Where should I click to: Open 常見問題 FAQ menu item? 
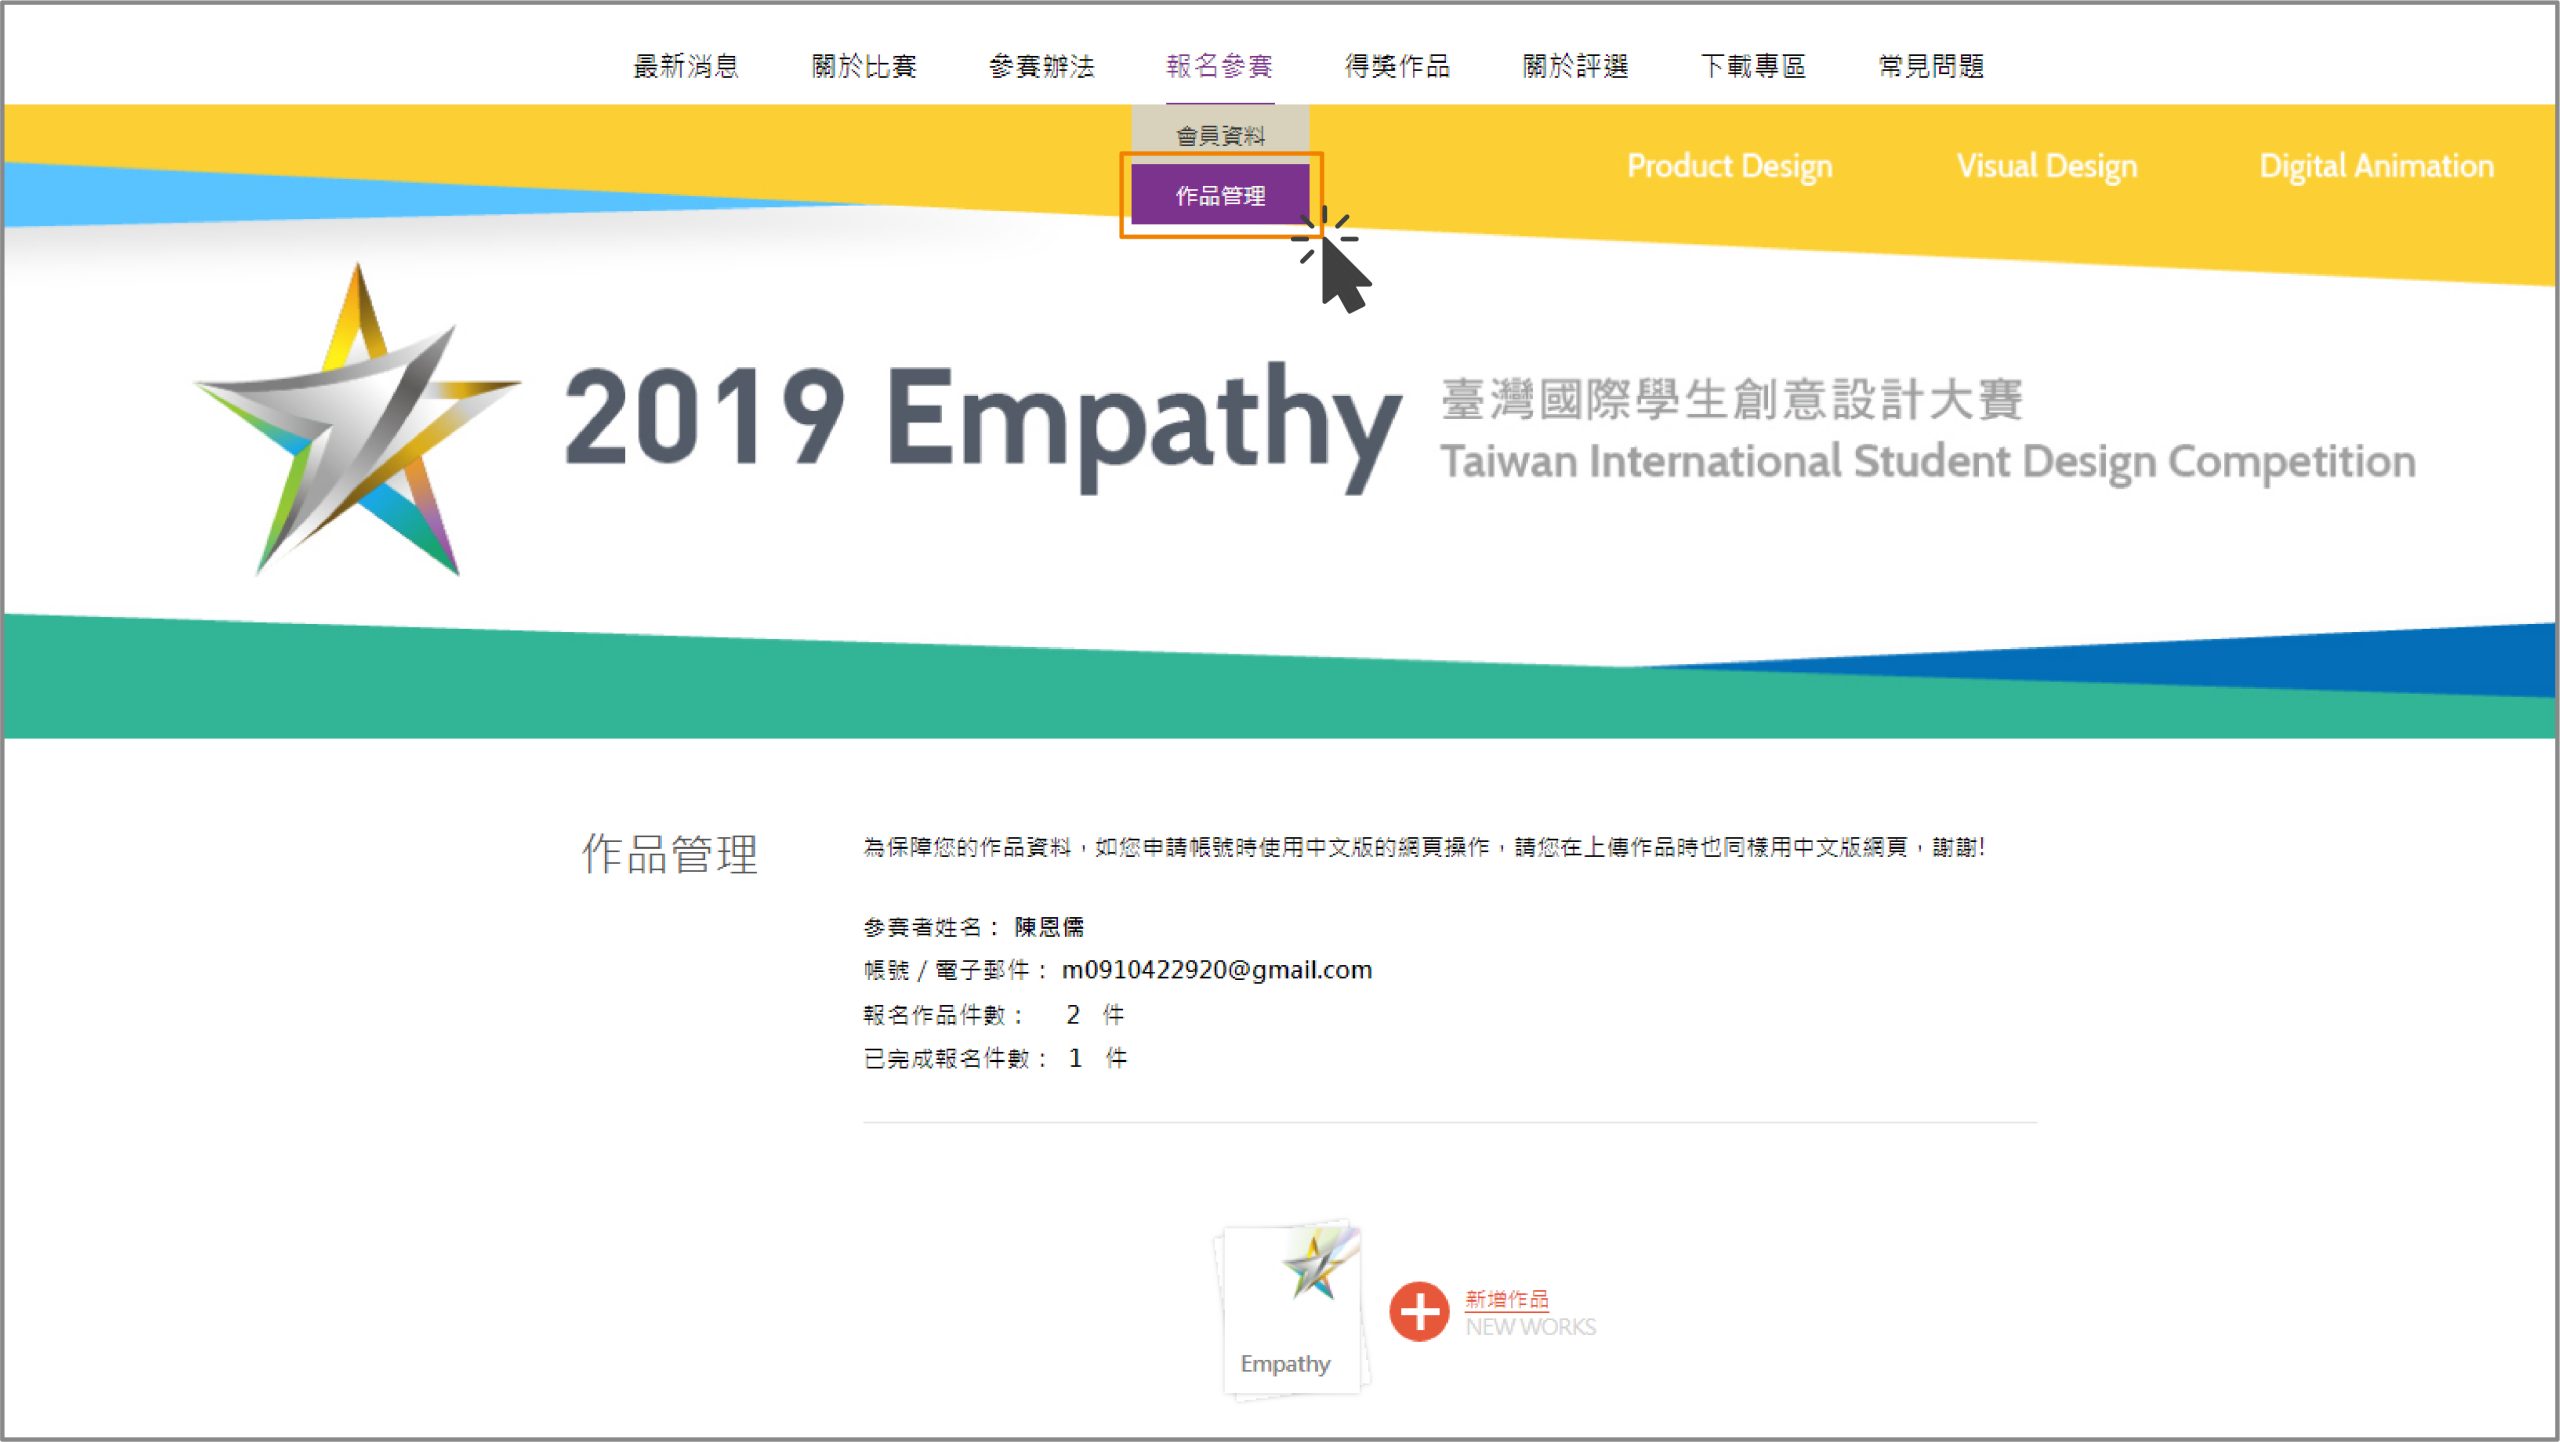click(1931, 67)
